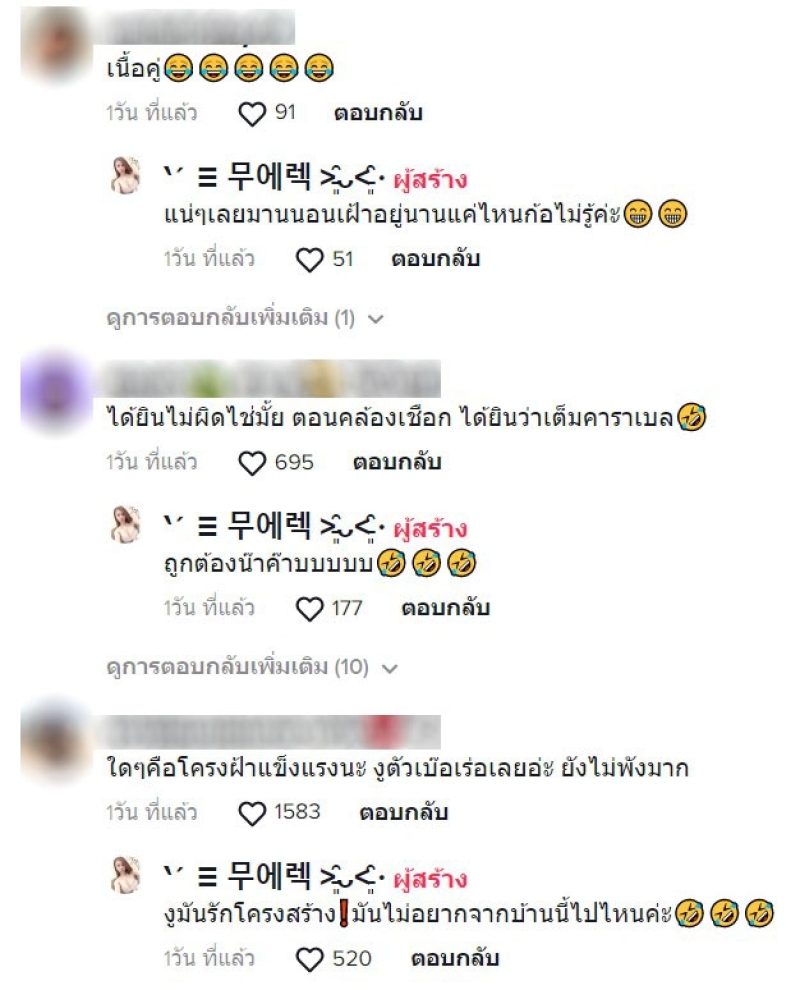The height and width of the screenshot is (990, 800).
Task: Open the third commenter's blurred avatar
Action: [x=56, y=742]
